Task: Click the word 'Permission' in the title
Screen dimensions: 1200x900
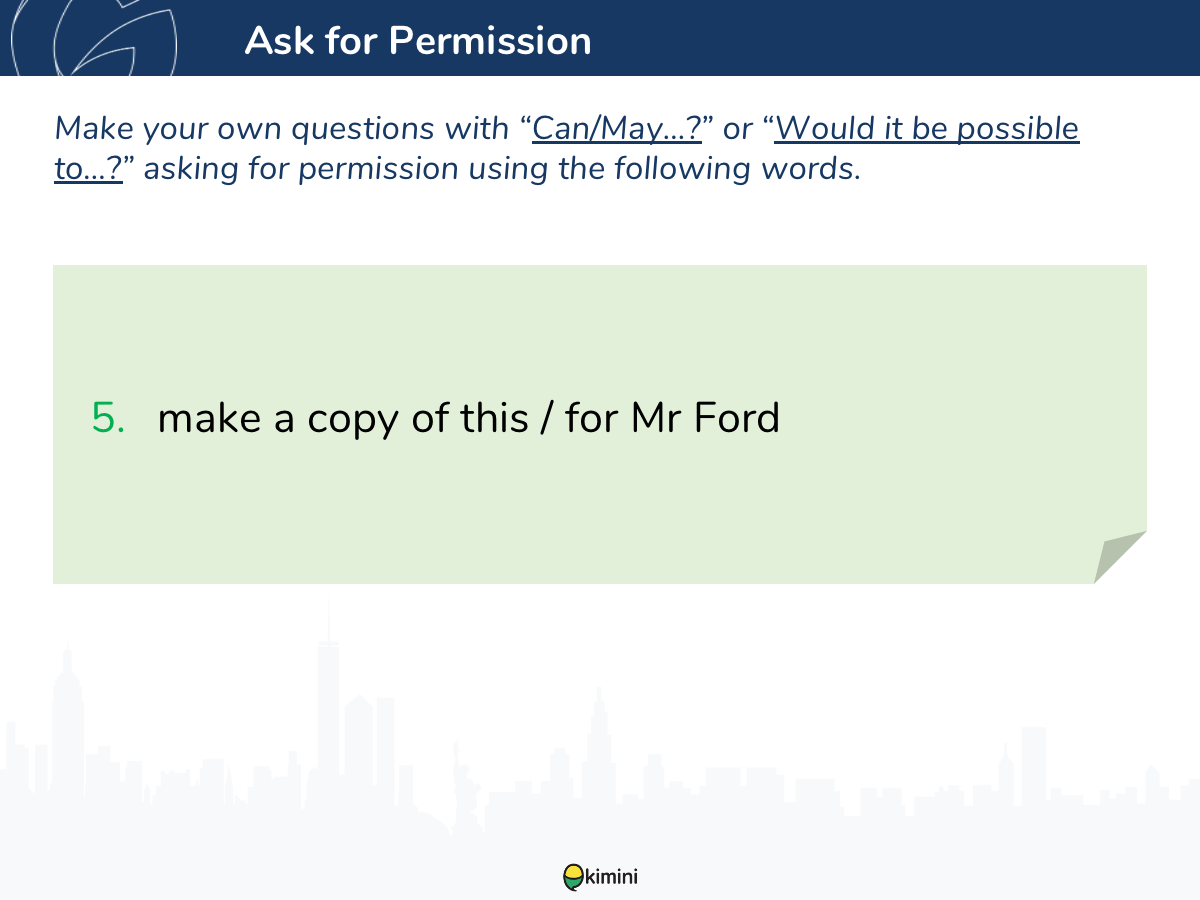Action: point(490,40)
